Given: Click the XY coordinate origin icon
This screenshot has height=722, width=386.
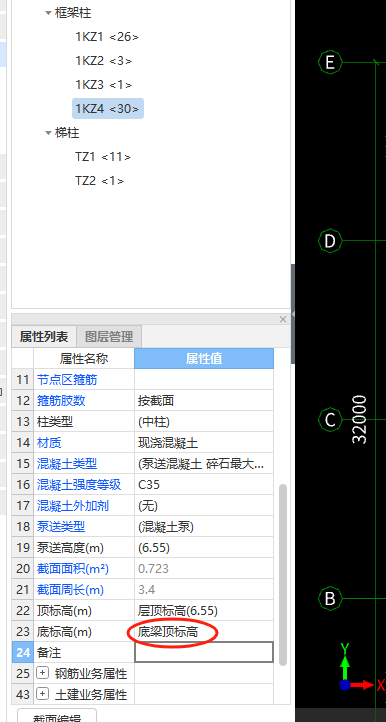Looking at the screenshot, I should pos(345,685).
